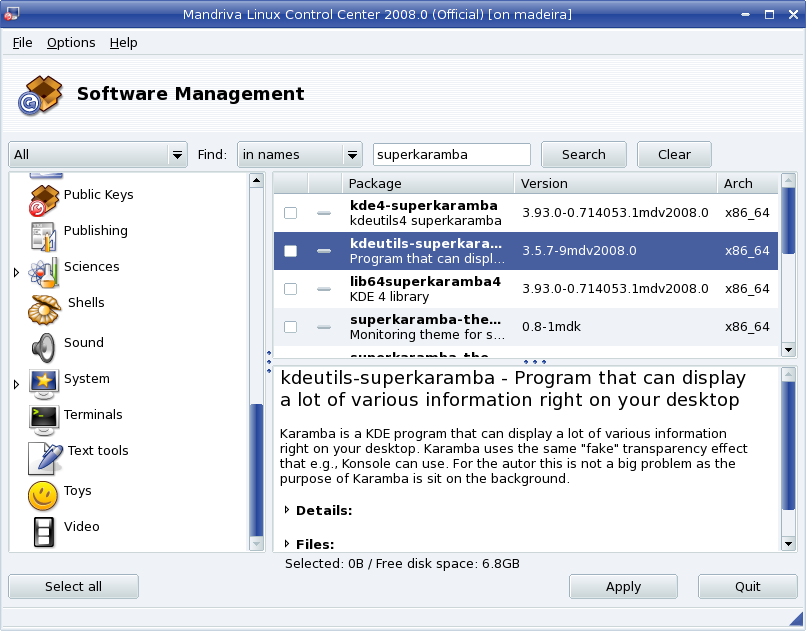Click the package list scrollbar thumb
Image resolution: width=806 pixels, height=631 pixels.
click(x=788, y=220)
